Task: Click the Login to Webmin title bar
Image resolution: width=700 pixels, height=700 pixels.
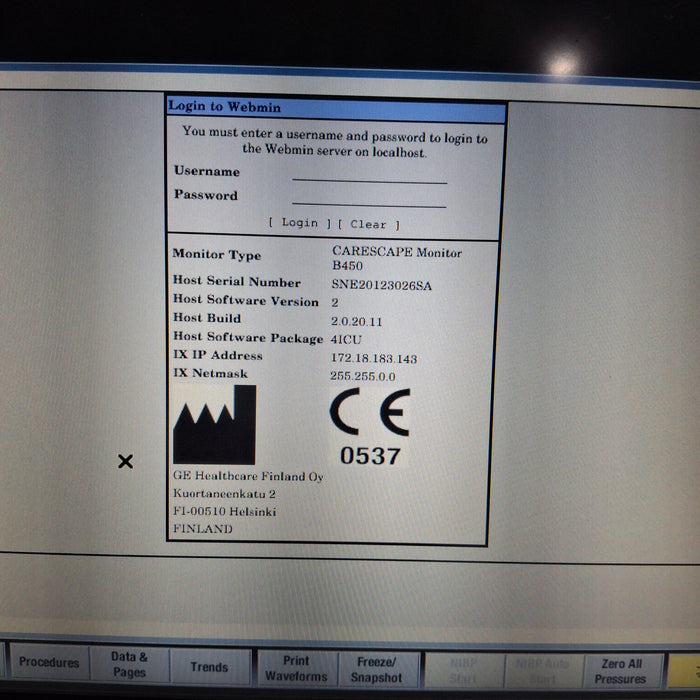Action: [336, 108]
